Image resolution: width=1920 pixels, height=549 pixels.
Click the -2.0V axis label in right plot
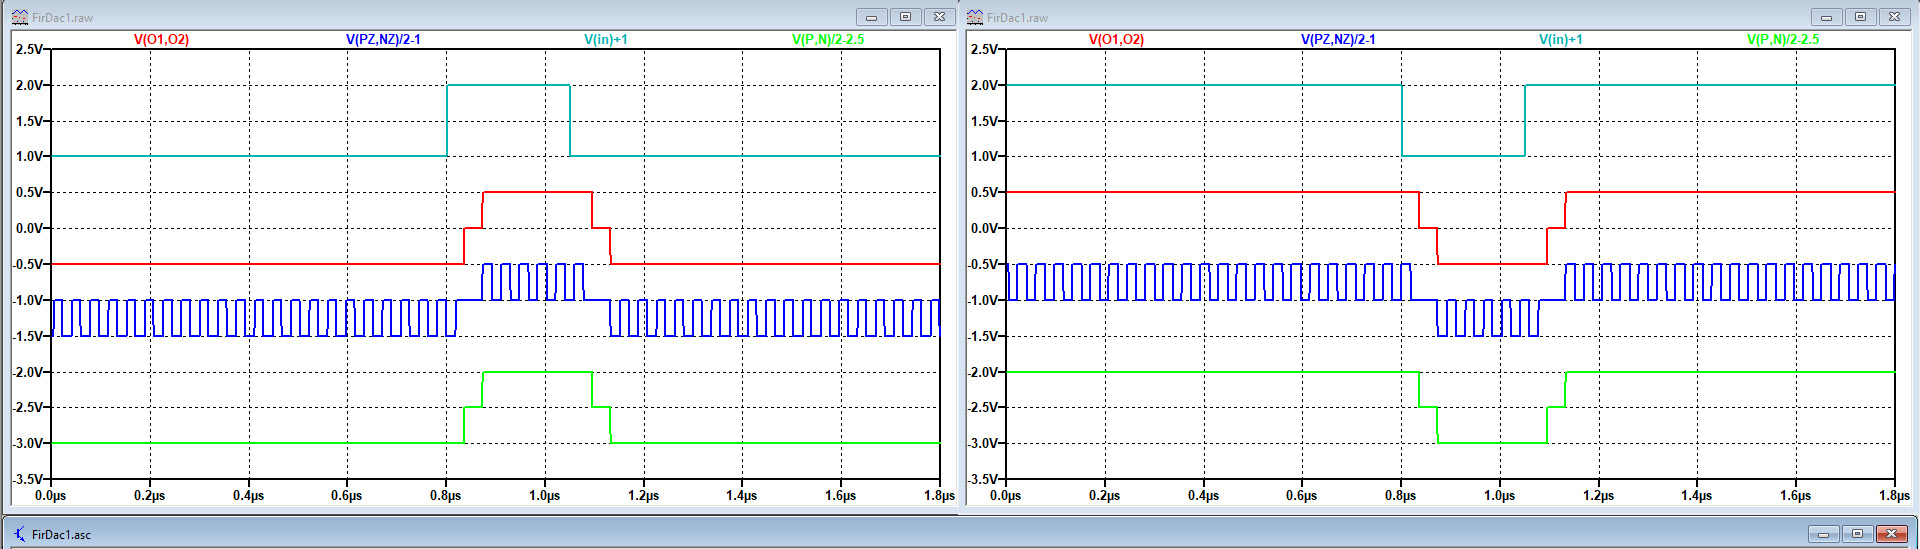point(982,372)
